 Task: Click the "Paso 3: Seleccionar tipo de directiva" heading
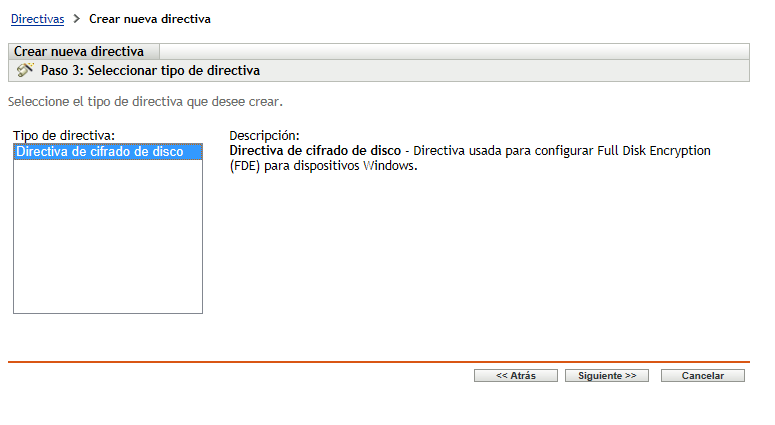pos(150,71)
